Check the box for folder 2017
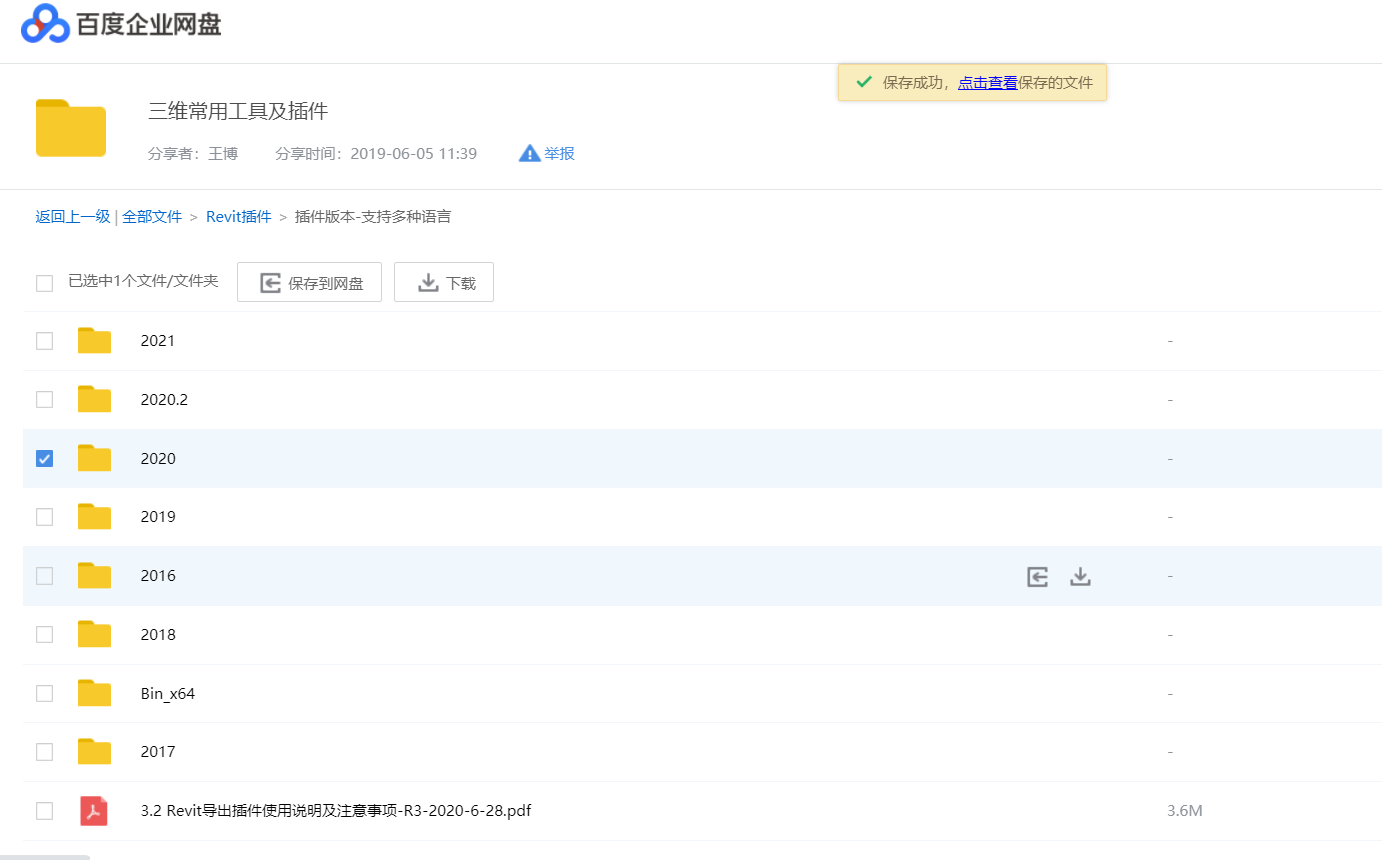Image resolution: width=1382 pixels, height=860 pixels. pyautogui.click(x=44, y=752)
